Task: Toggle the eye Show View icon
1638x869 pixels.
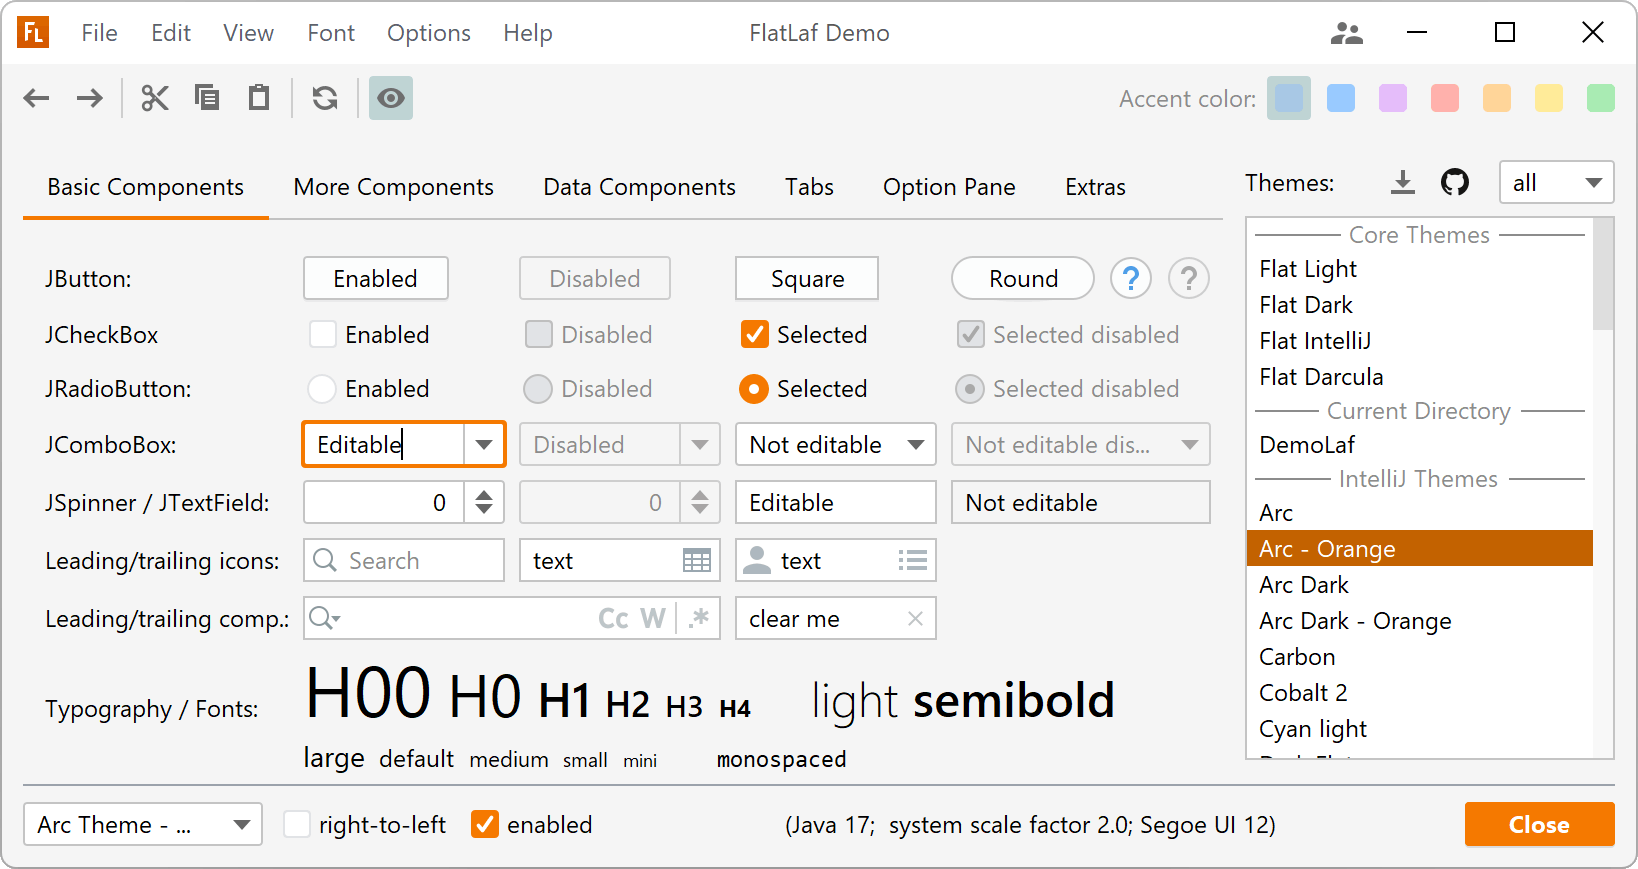Action: [391, 98]
